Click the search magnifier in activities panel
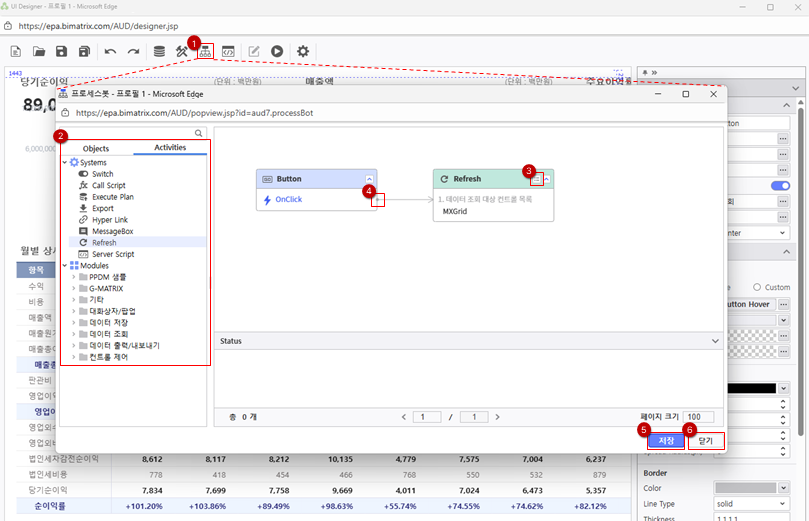Image resolution: width=809 pixels, height=521 pixels. 199,133
